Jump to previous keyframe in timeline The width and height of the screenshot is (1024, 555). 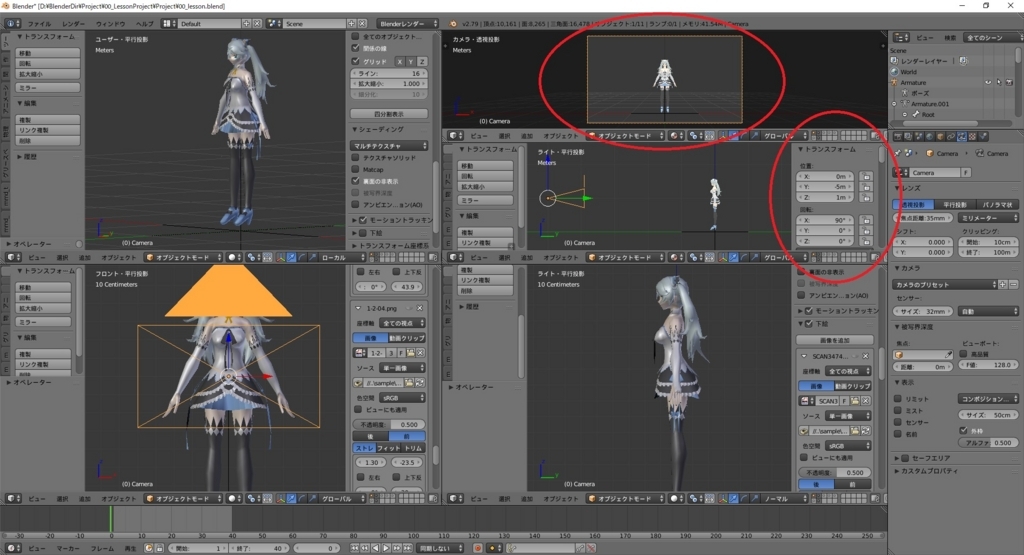coord(365,548)
